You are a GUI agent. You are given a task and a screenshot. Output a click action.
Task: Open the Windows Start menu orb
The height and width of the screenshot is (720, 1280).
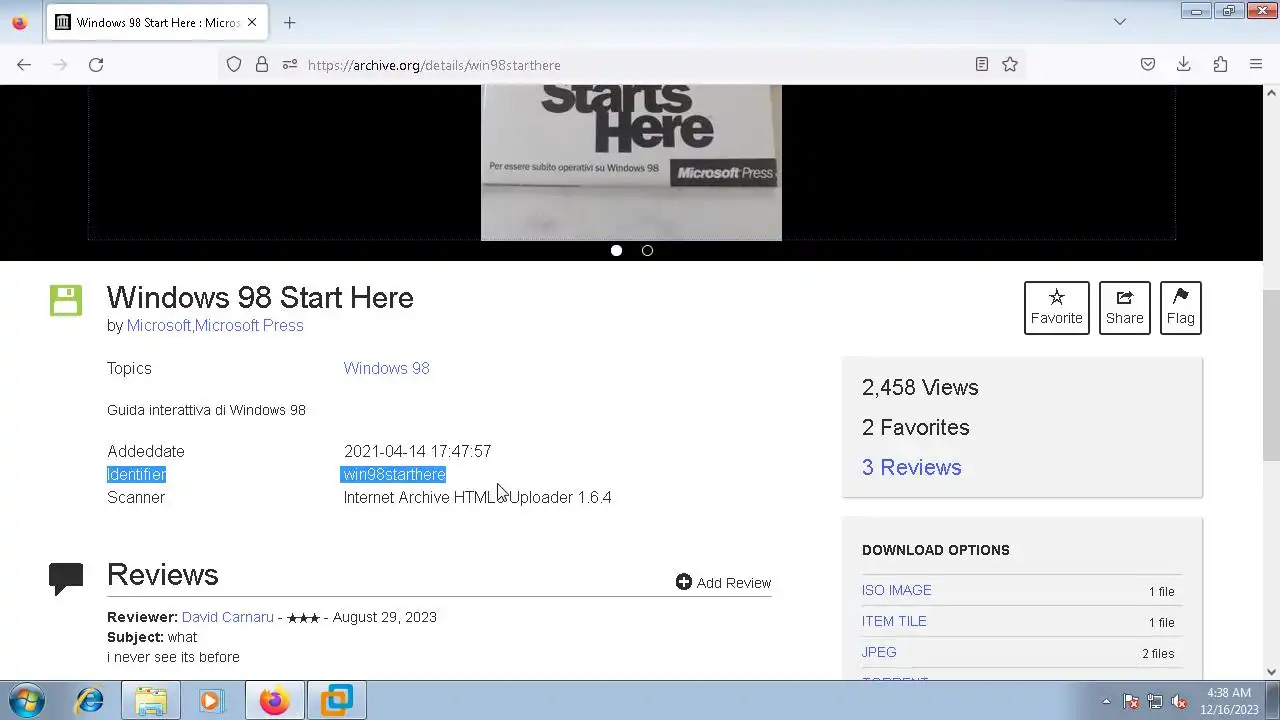pyautogui.click(x=27, y=700)
